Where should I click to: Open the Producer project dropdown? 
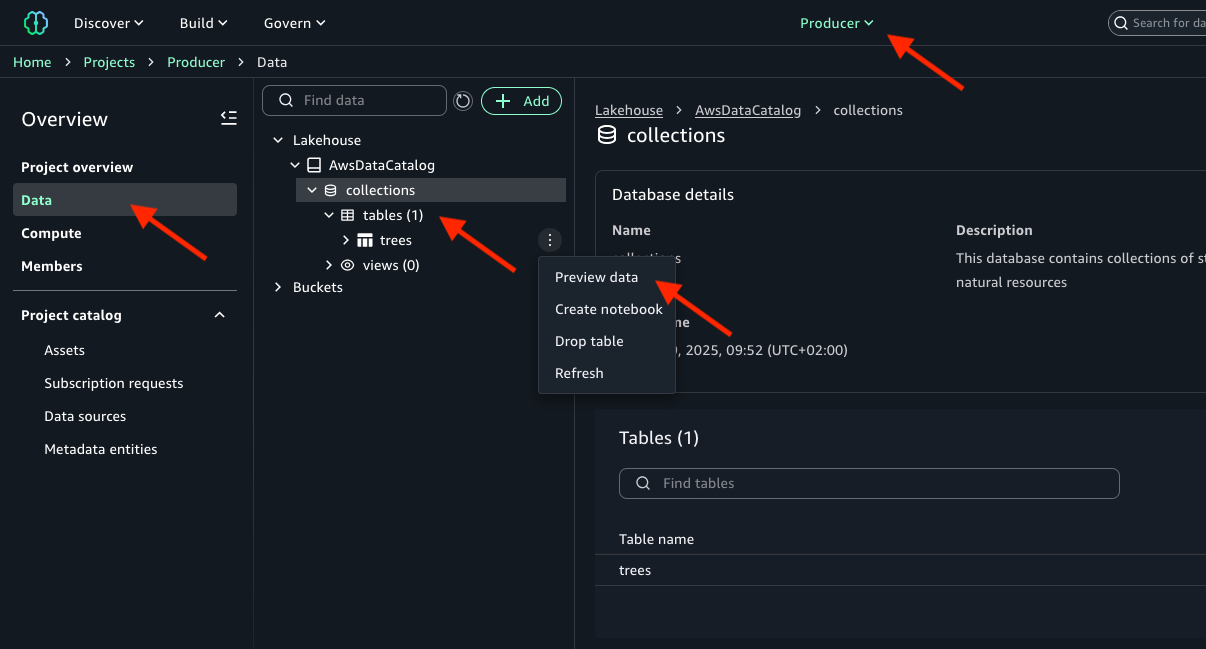click(837, 22)
